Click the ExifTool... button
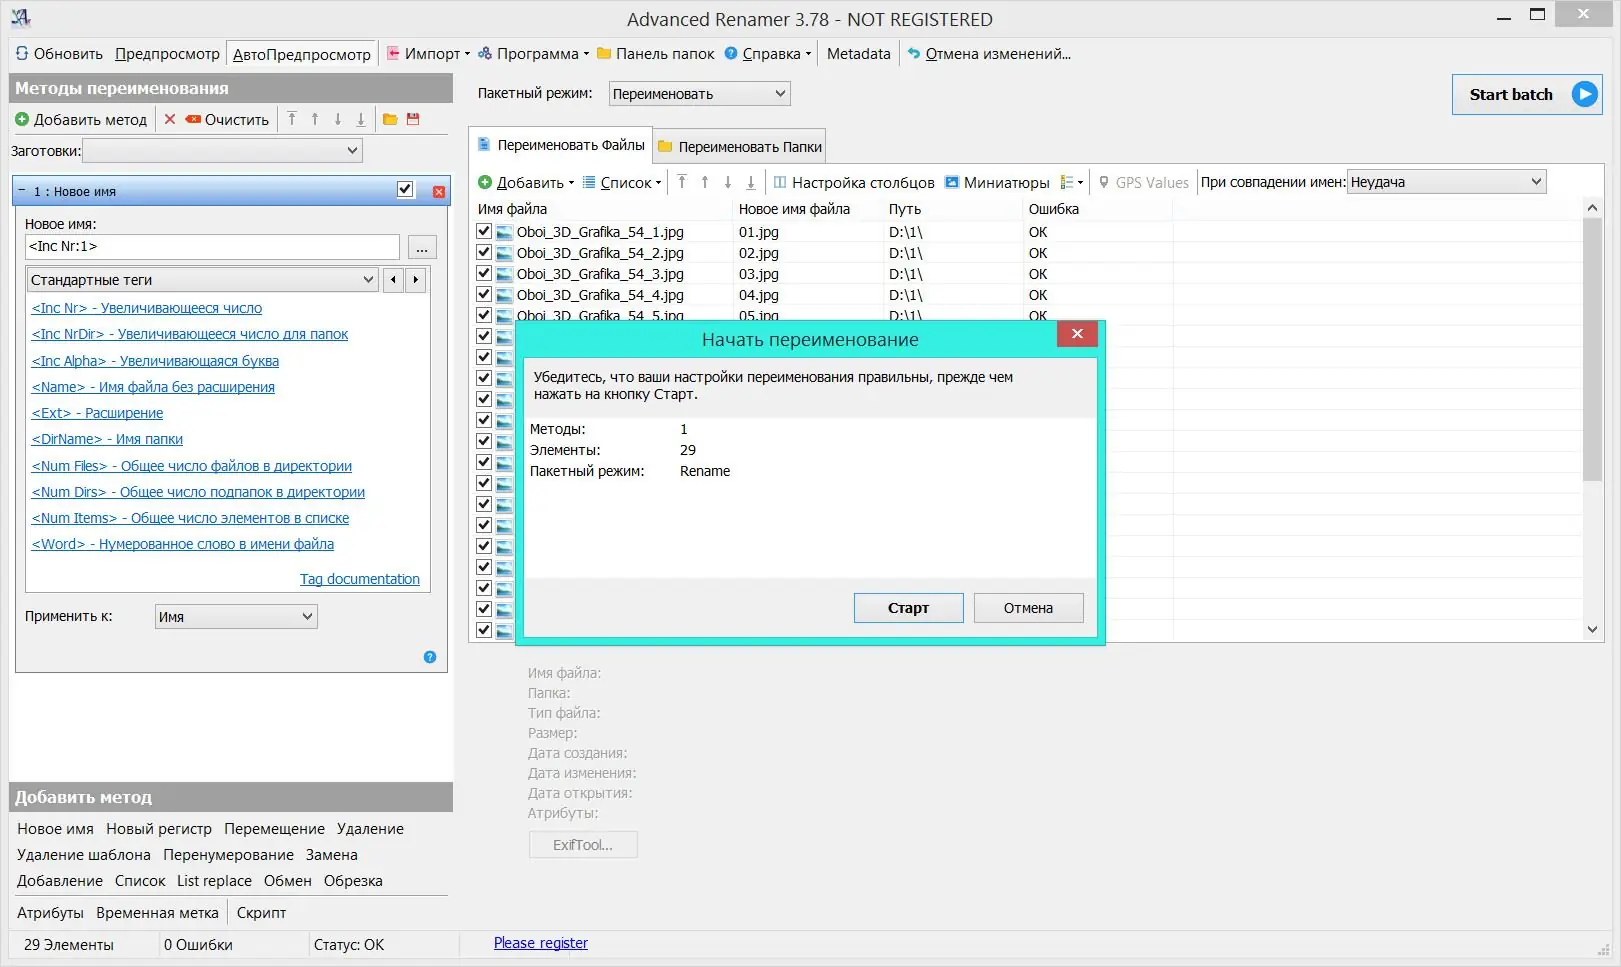The width and height of the screenshot is (1621, 967). [x=583, y=845]
